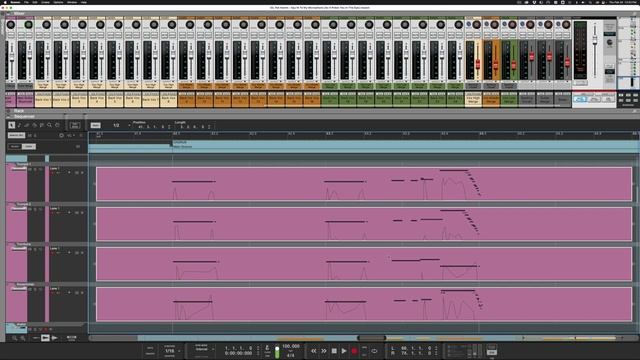Select the second pink track's note clip
The height and width of the screenshot is (360, 640).
364,224
